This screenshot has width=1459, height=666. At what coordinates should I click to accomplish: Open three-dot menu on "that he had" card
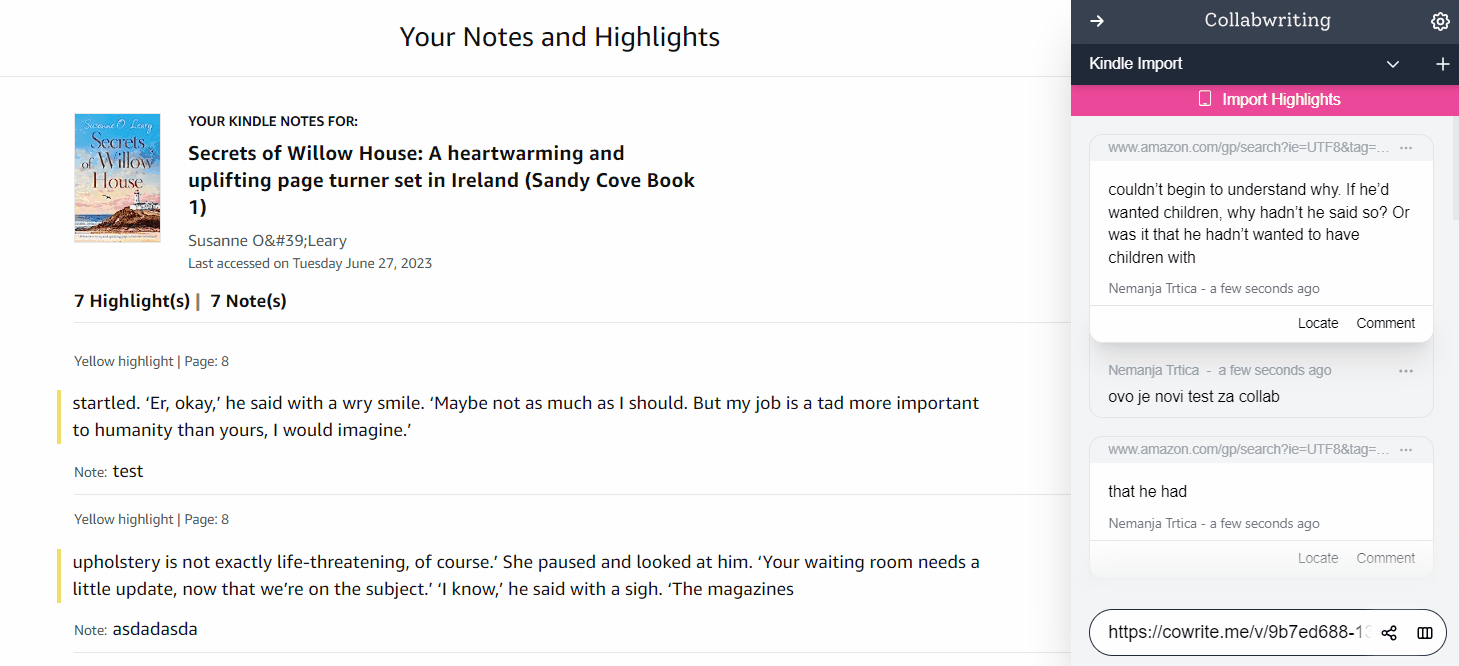tap(1406, 450)
